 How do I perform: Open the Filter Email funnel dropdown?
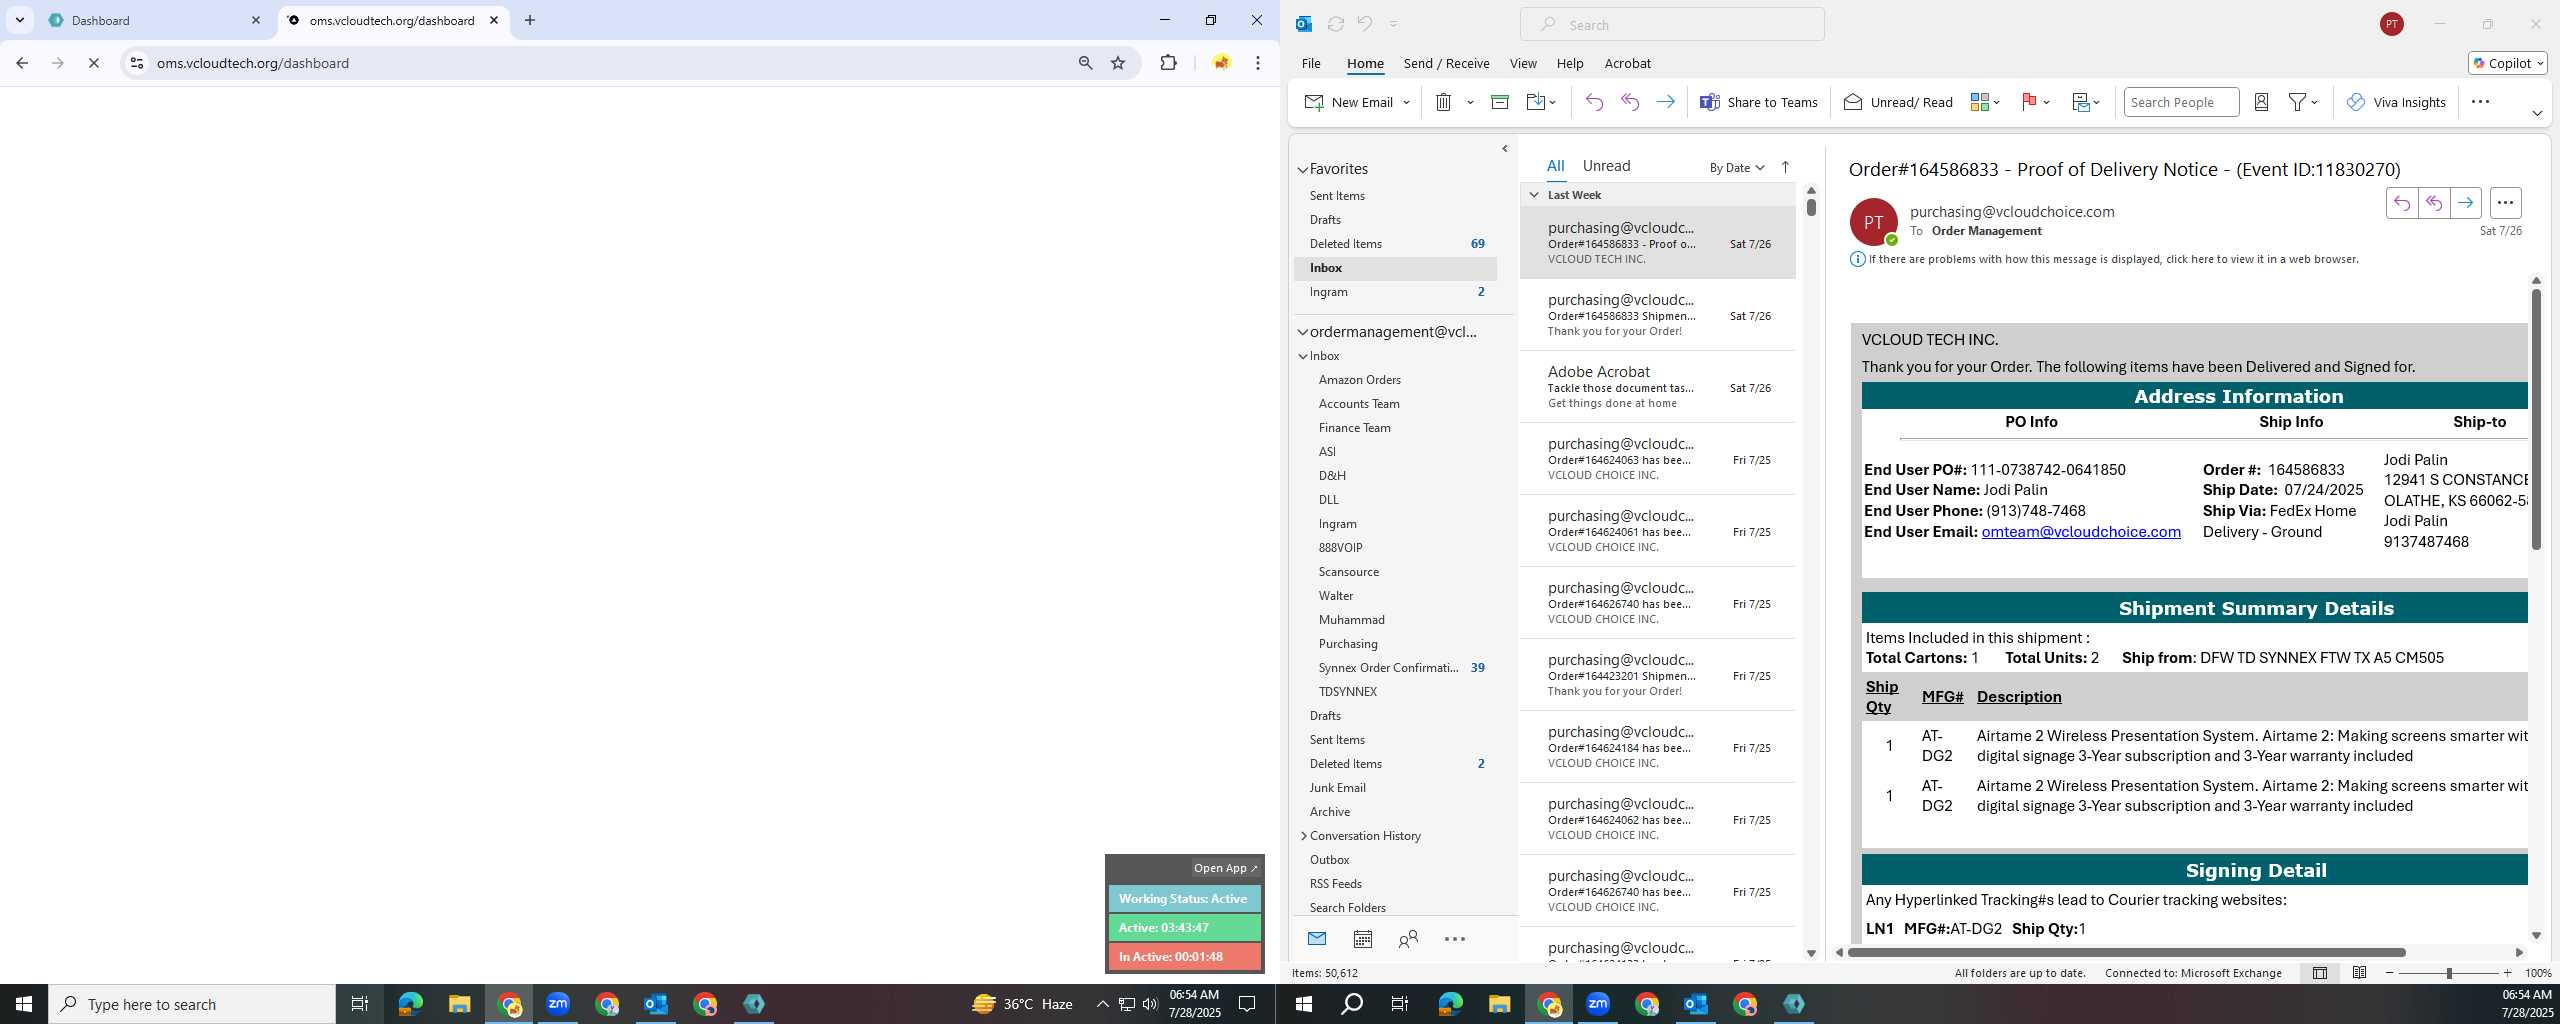pos(2304,102)
